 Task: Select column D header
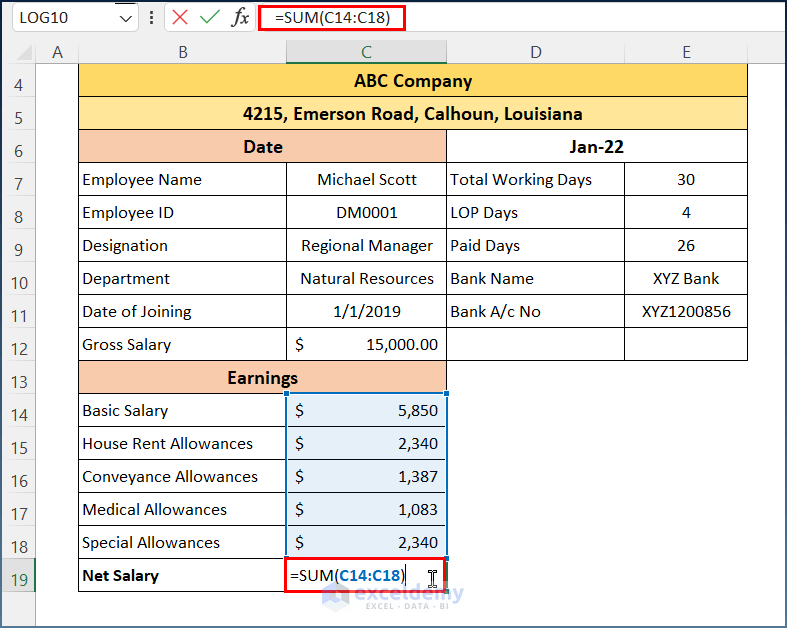536,52
